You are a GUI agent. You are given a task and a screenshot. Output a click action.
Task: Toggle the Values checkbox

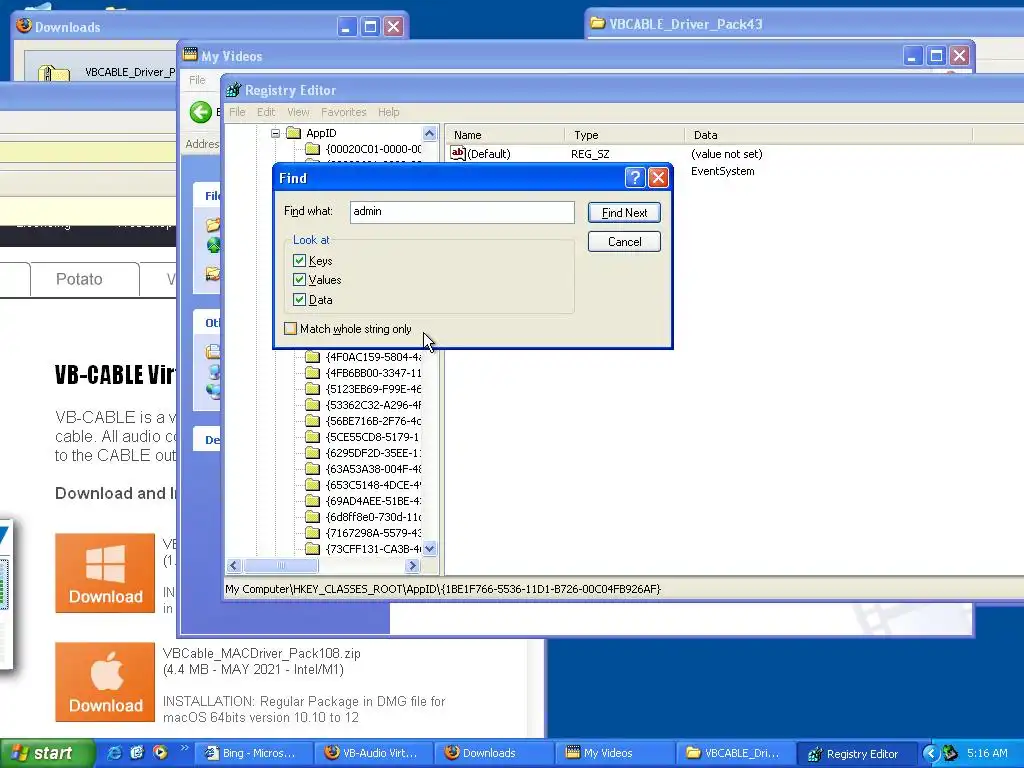(x=300, y=280)
